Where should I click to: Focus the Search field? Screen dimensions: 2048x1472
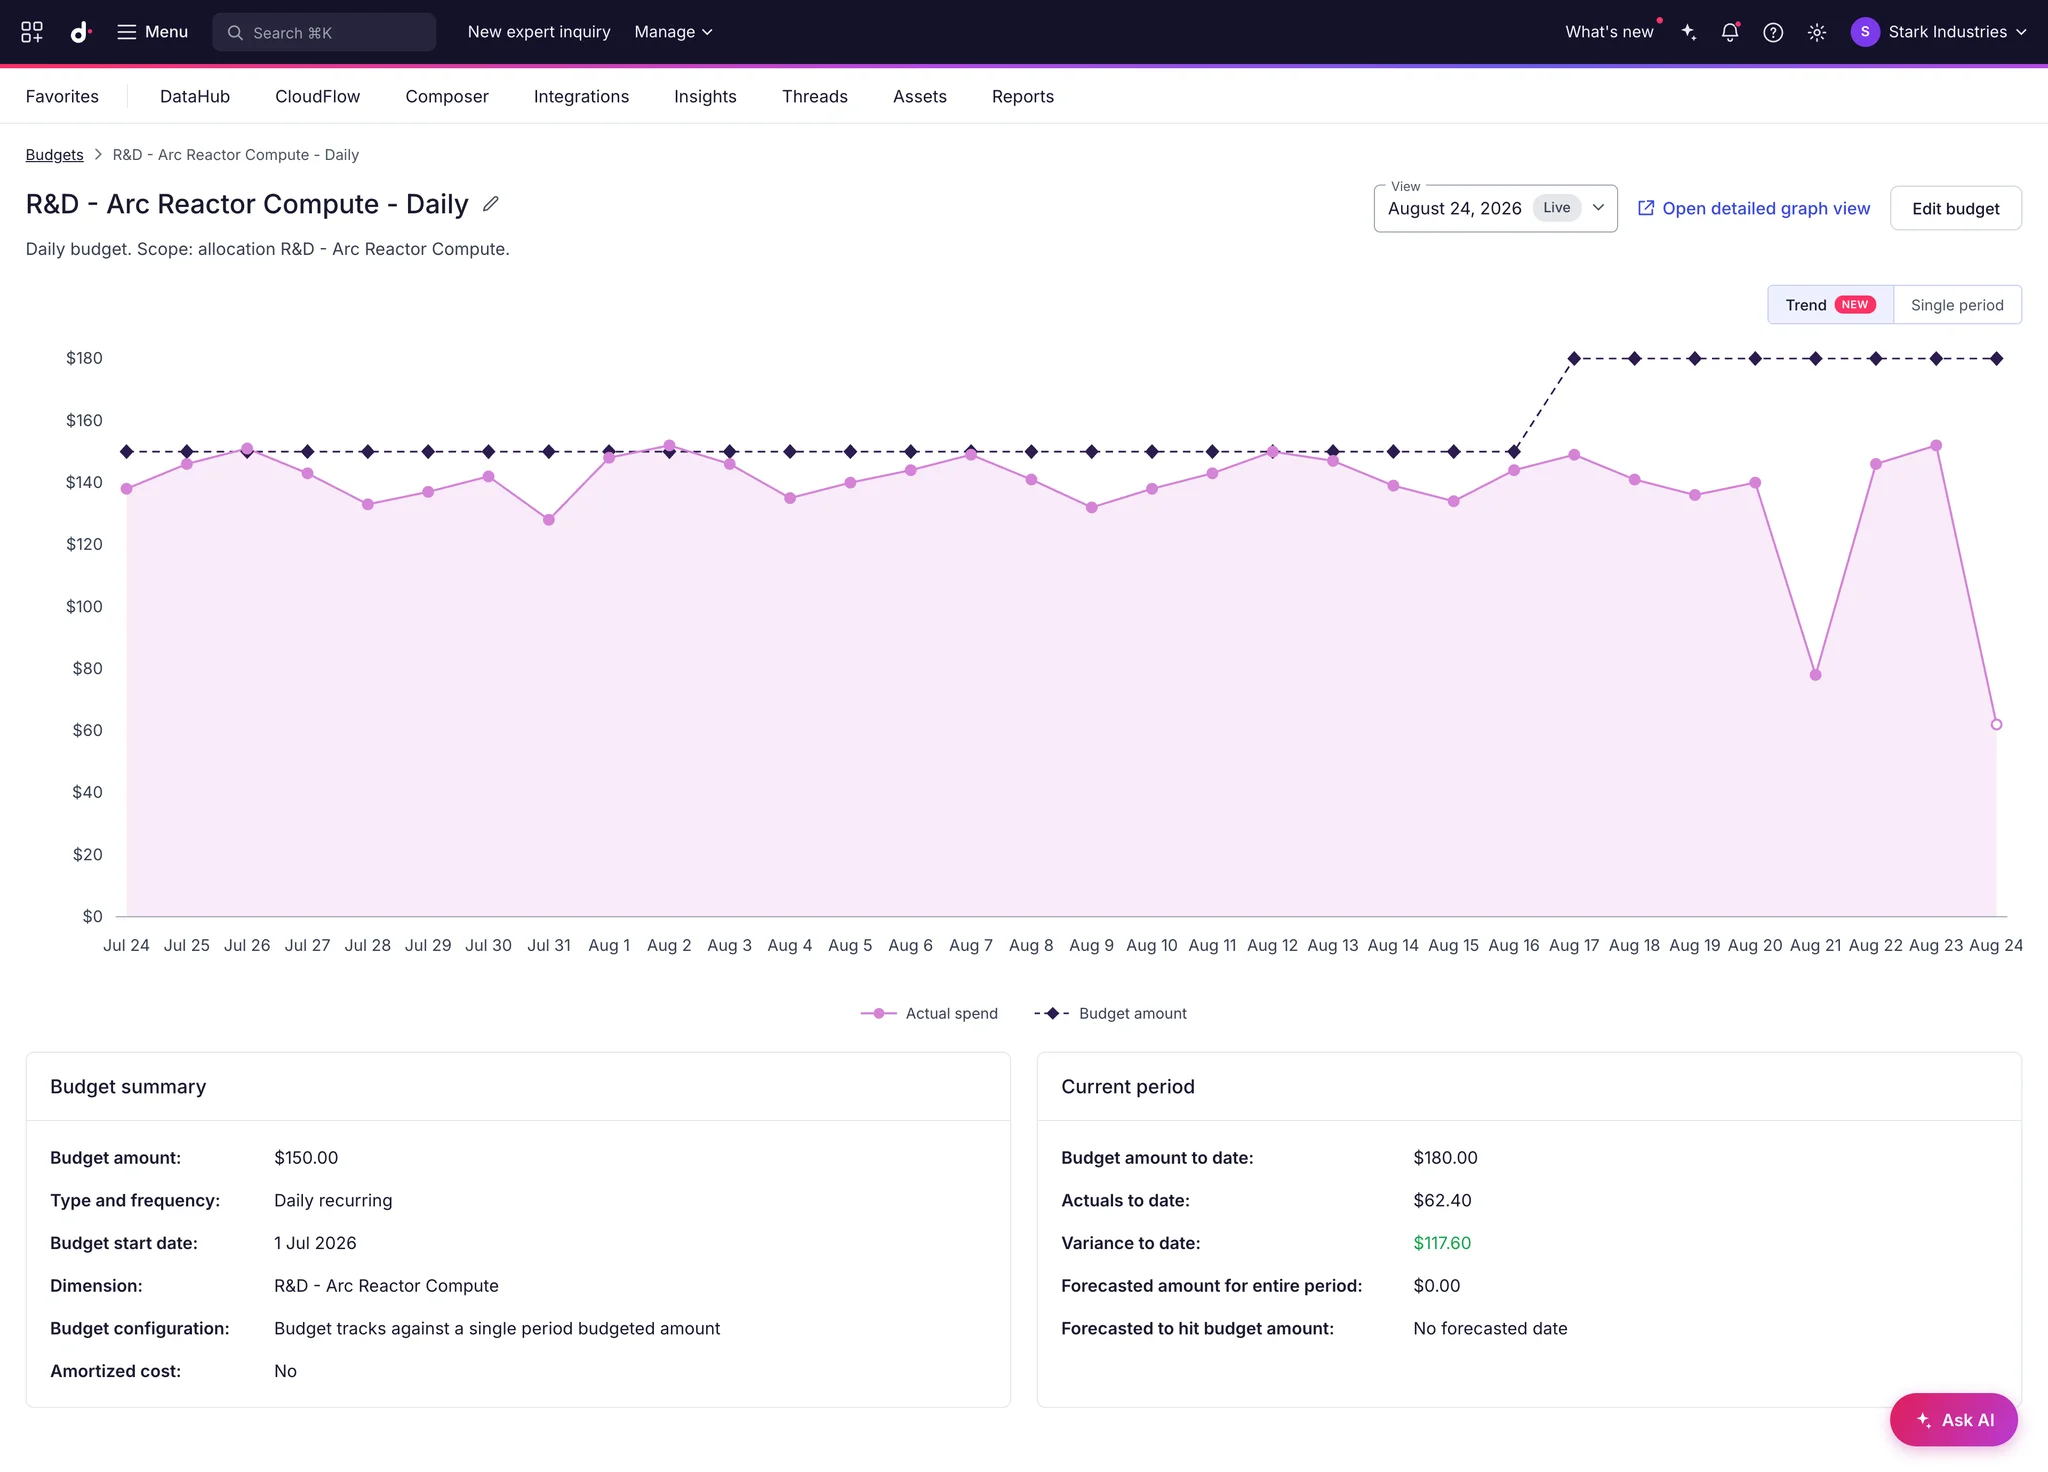(x=324, y=32)
